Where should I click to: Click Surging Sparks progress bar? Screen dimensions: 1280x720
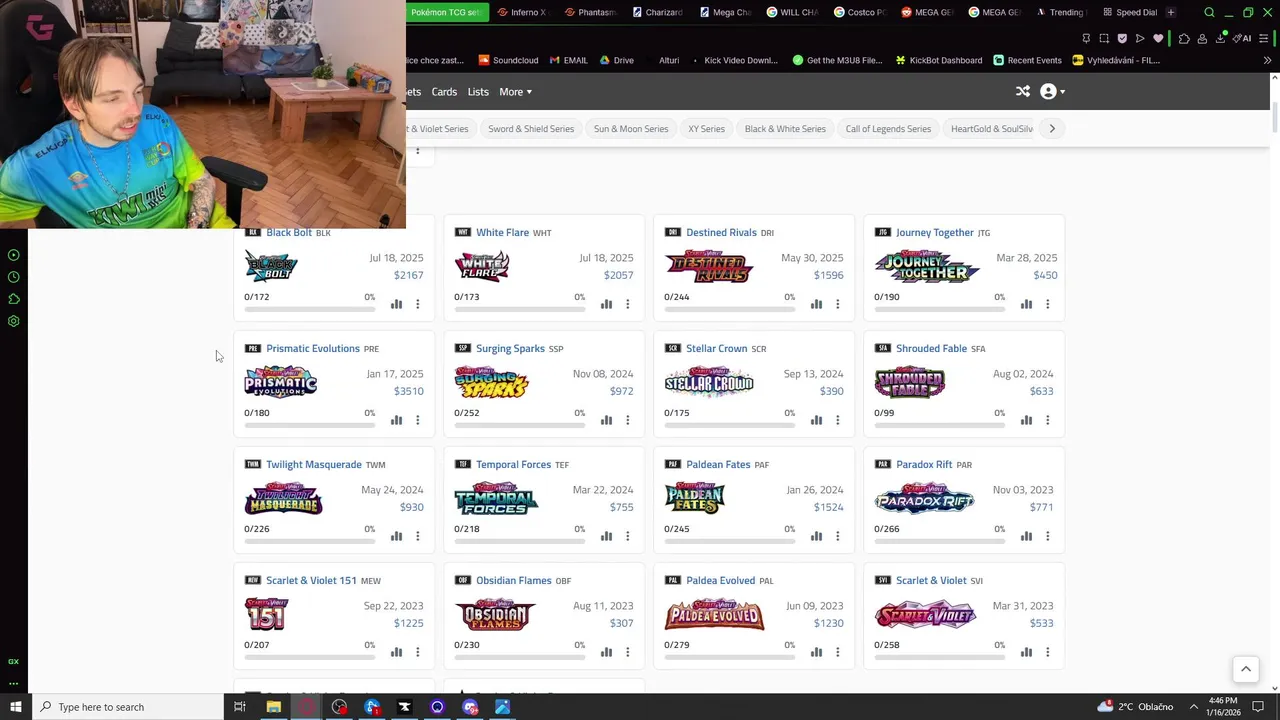519,425
